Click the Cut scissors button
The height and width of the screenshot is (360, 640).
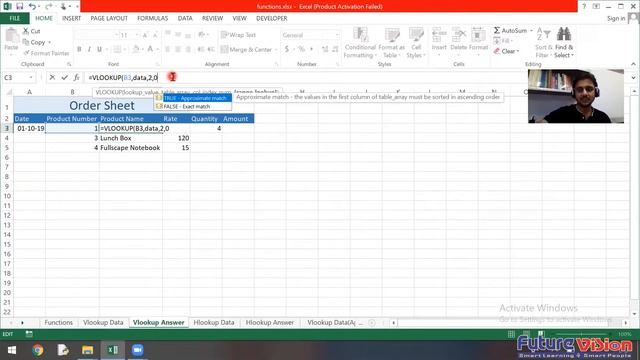(x=31, y=31)
